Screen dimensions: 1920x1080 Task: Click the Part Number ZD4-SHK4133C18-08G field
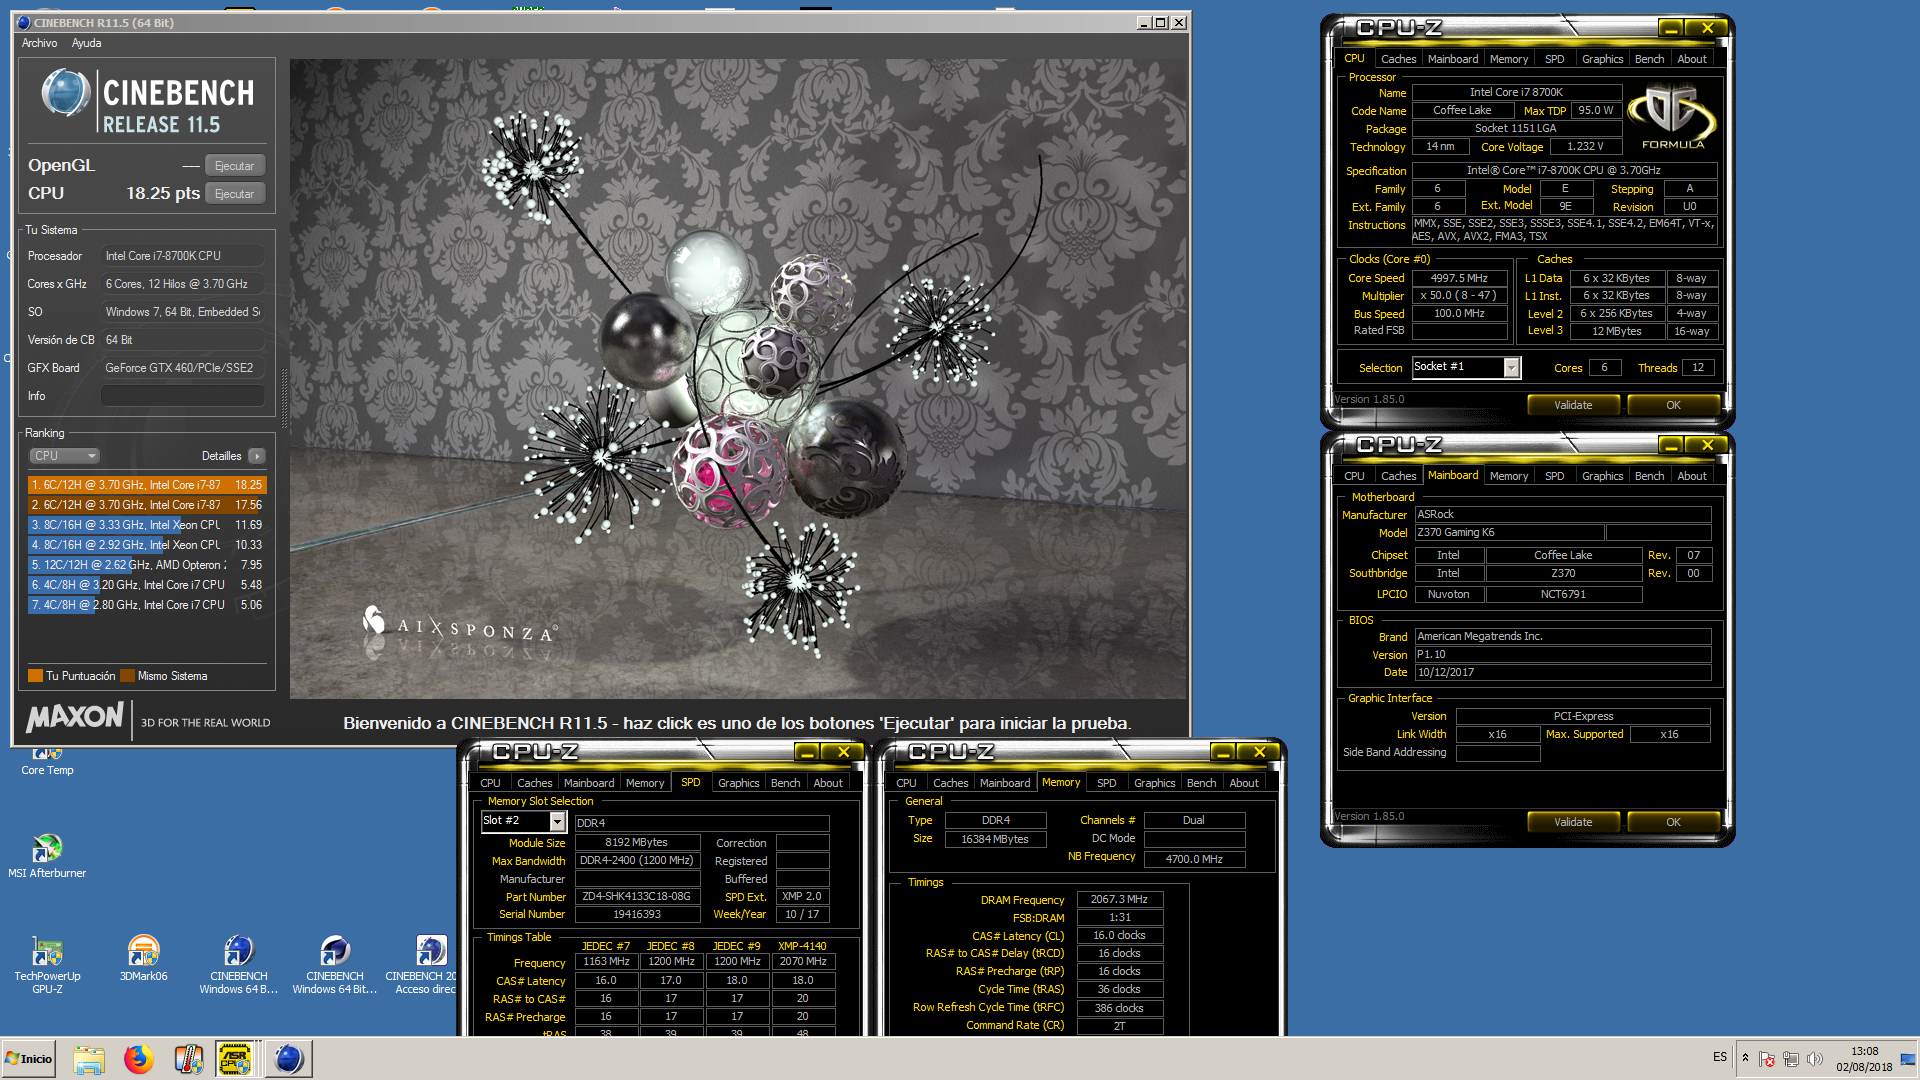(637, 897)
